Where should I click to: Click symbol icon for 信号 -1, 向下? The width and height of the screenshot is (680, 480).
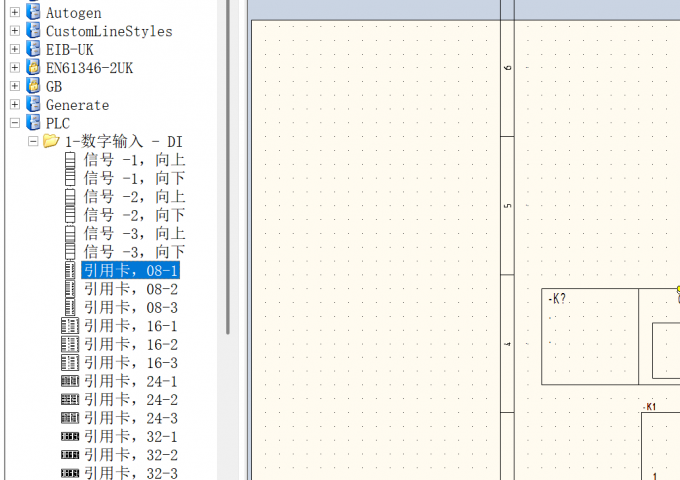point(70,178)
